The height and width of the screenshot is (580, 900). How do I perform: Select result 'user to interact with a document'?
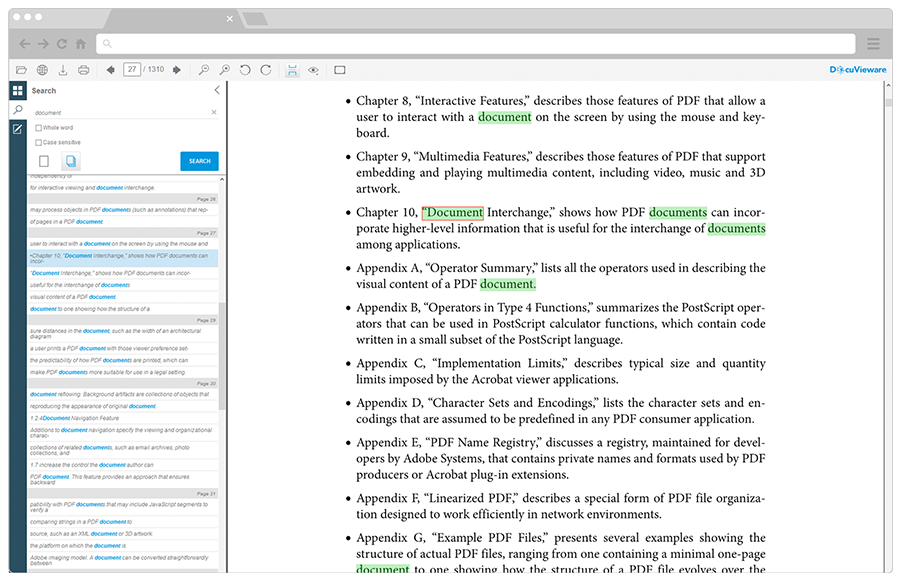[123, 244]
